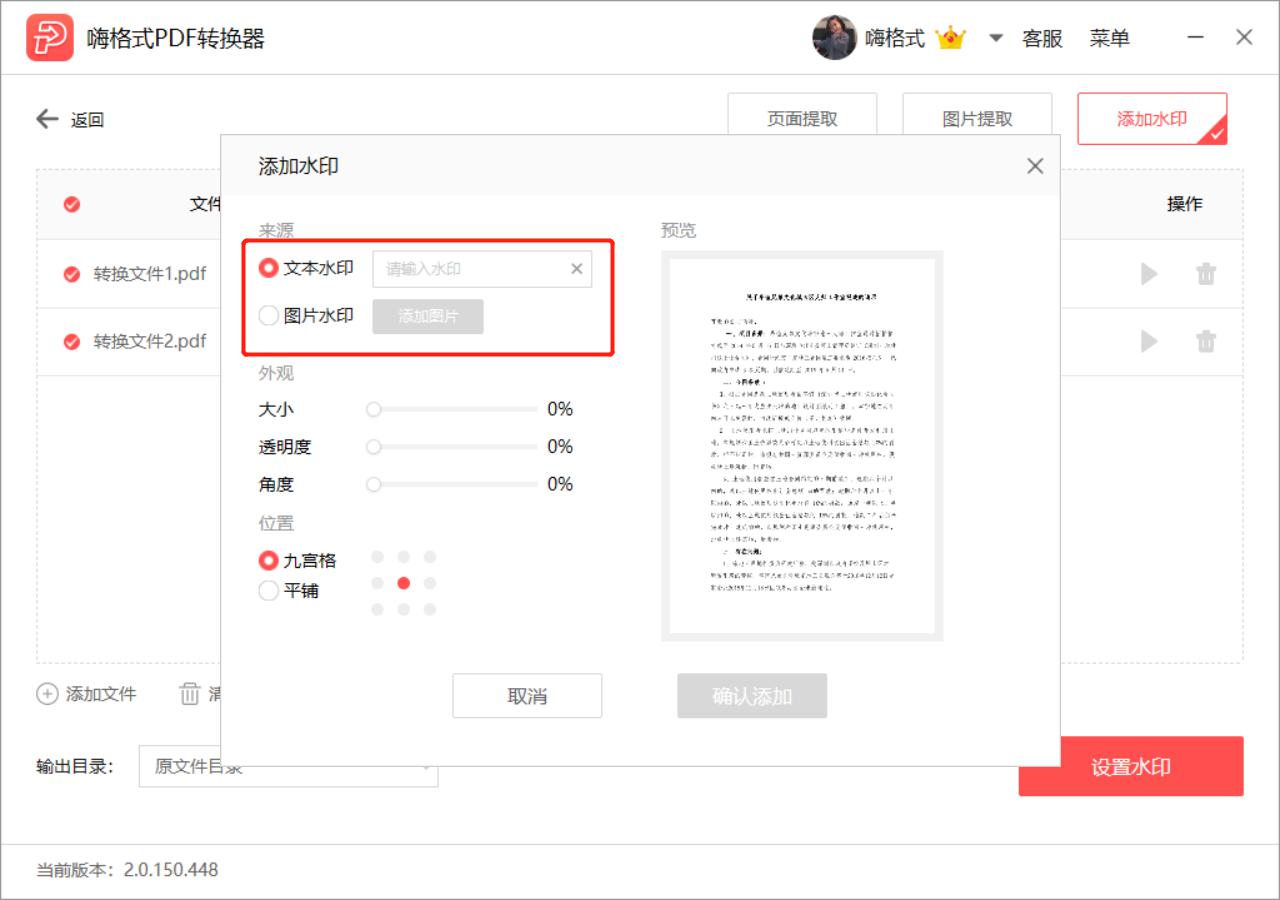The image size is (1280, 900).
Task: Click the VIP crown icon
Action: pyautogui.click(x=950, y=38)
